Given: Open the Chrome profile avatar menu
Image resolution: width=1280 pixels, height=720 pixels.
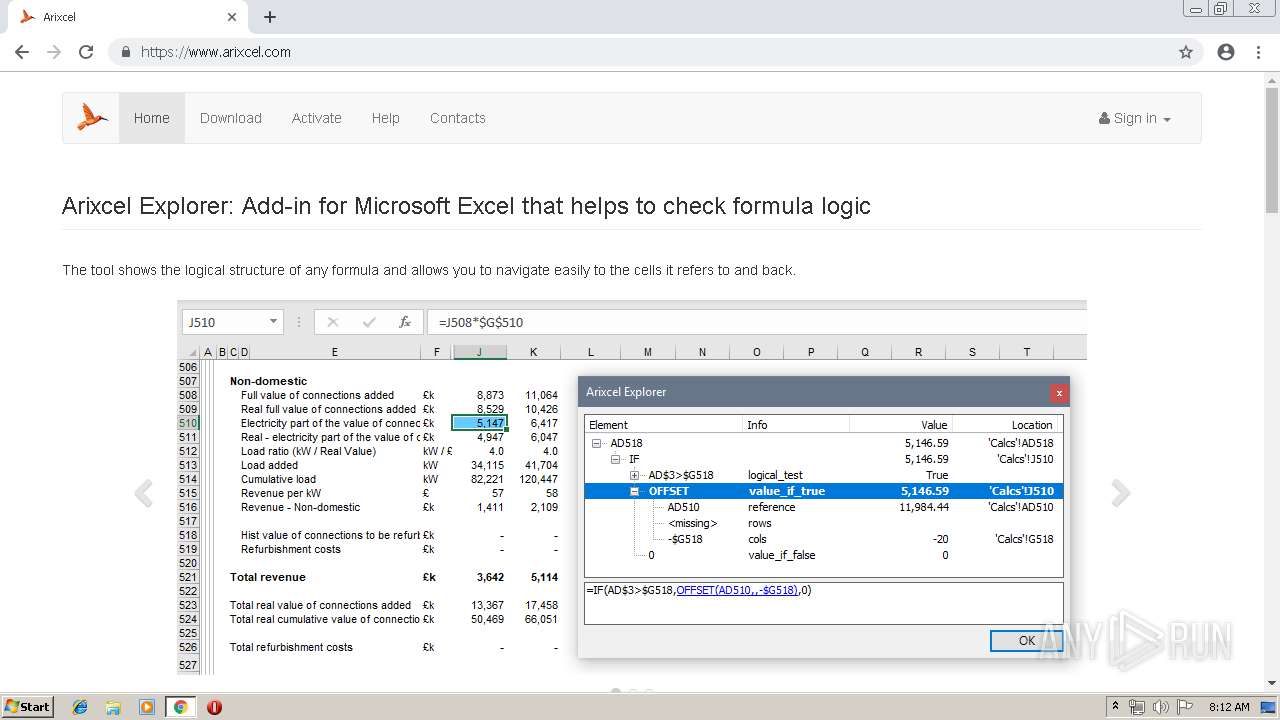Looking at the screenshot, I should pos(1226,52).
